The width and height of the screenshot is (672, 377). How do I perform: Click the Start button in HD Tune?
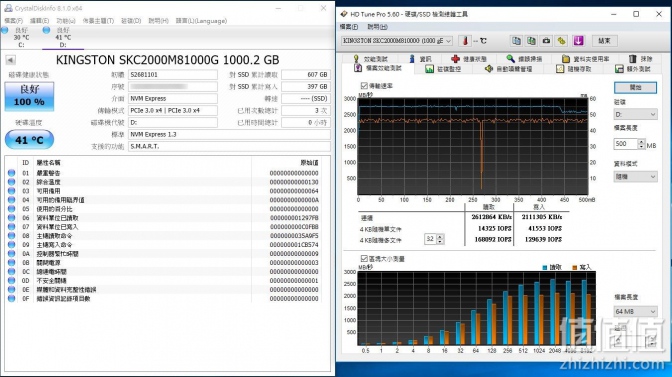tap(635, 87)
